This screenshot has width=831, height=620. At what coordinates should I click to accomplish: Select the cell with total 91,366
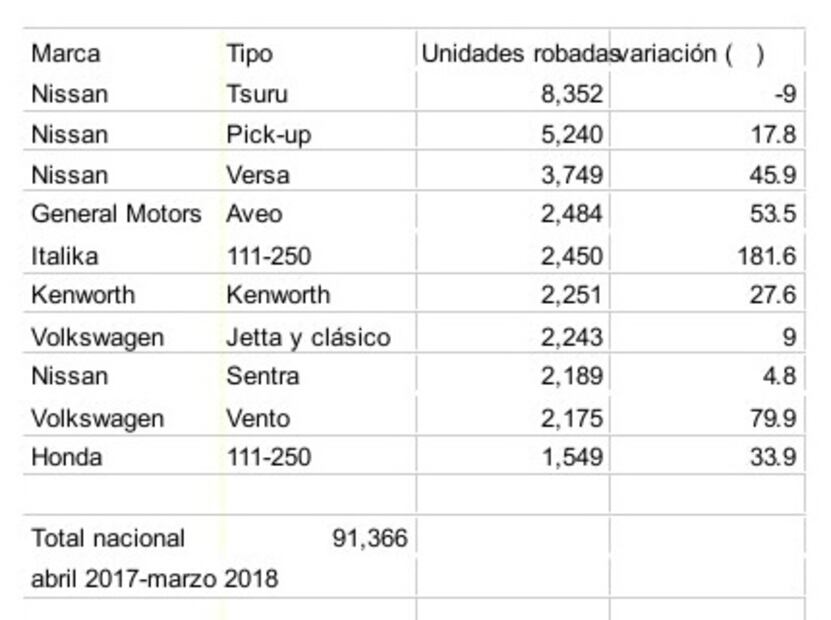[x=369, y=539]
